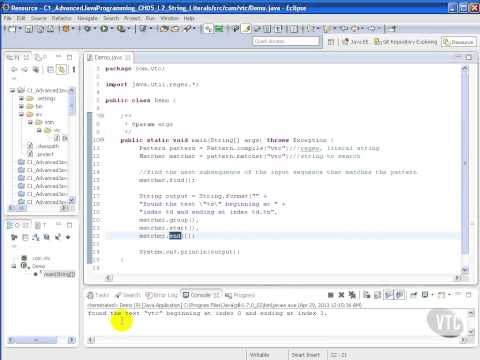The image size is (480, 360).
Task: Click the navigator Forward arrow icon
Action: click(25, 69)
